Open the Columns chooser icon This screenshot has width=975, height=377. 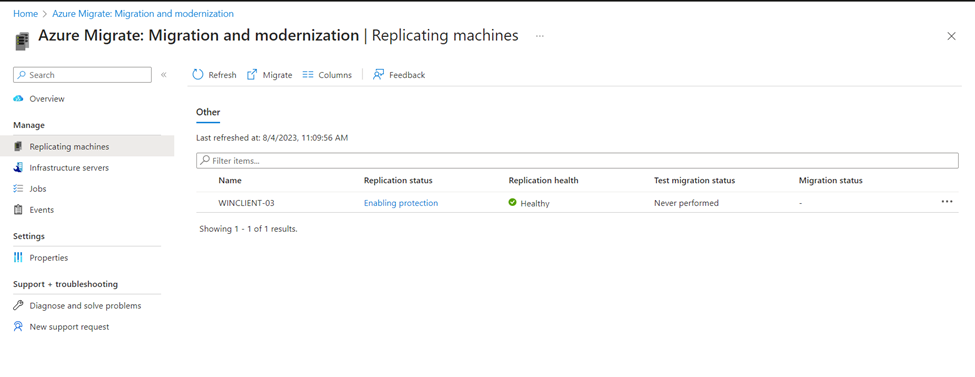[308, 75]
